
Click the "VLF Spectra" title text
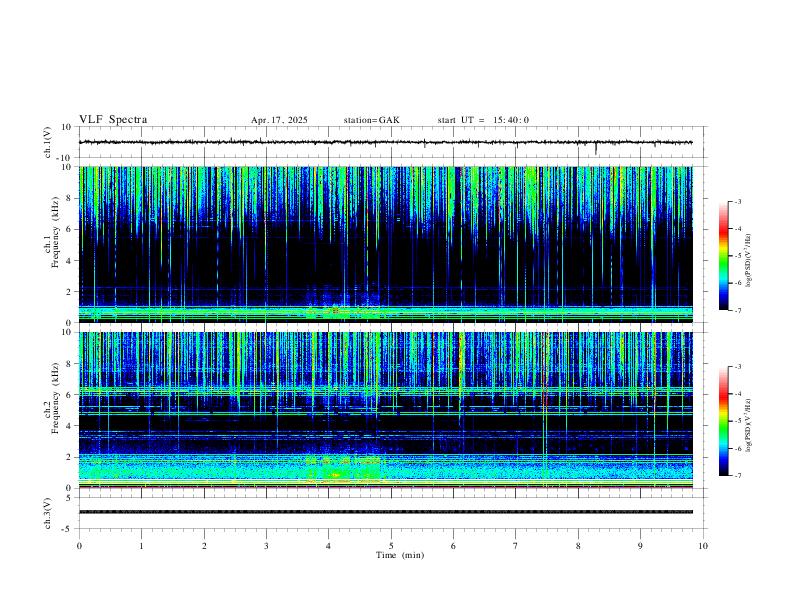tap(113, 120)
